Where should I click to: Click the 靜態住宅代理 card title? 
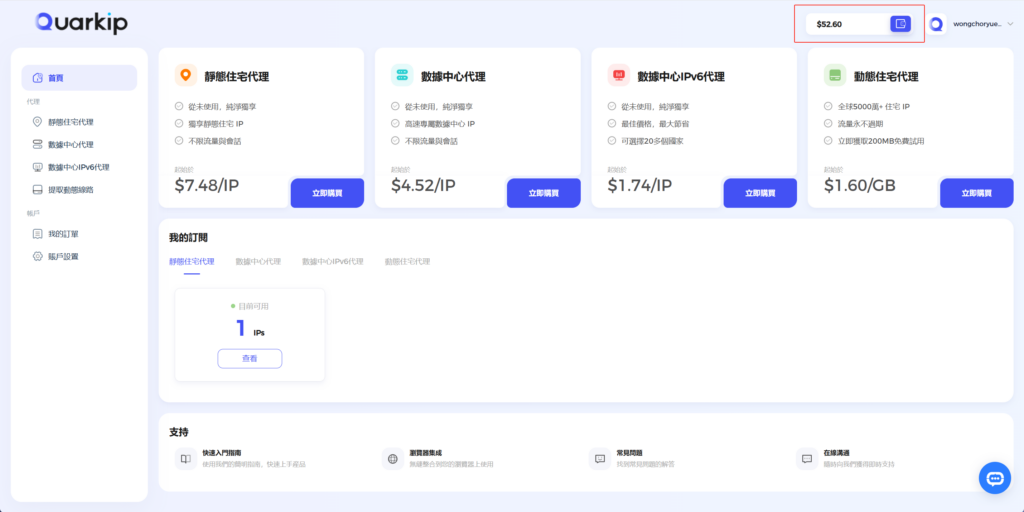236,76
